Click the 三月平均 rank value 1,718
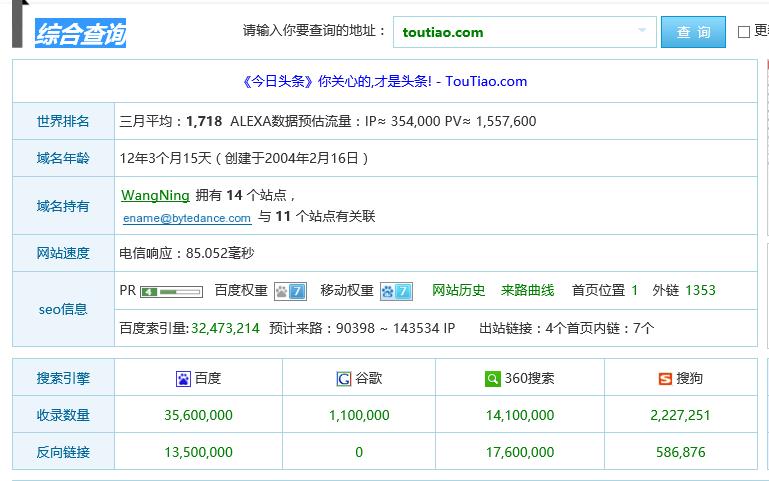Screen dimensions: 769x481 click(x=204, y=121)
